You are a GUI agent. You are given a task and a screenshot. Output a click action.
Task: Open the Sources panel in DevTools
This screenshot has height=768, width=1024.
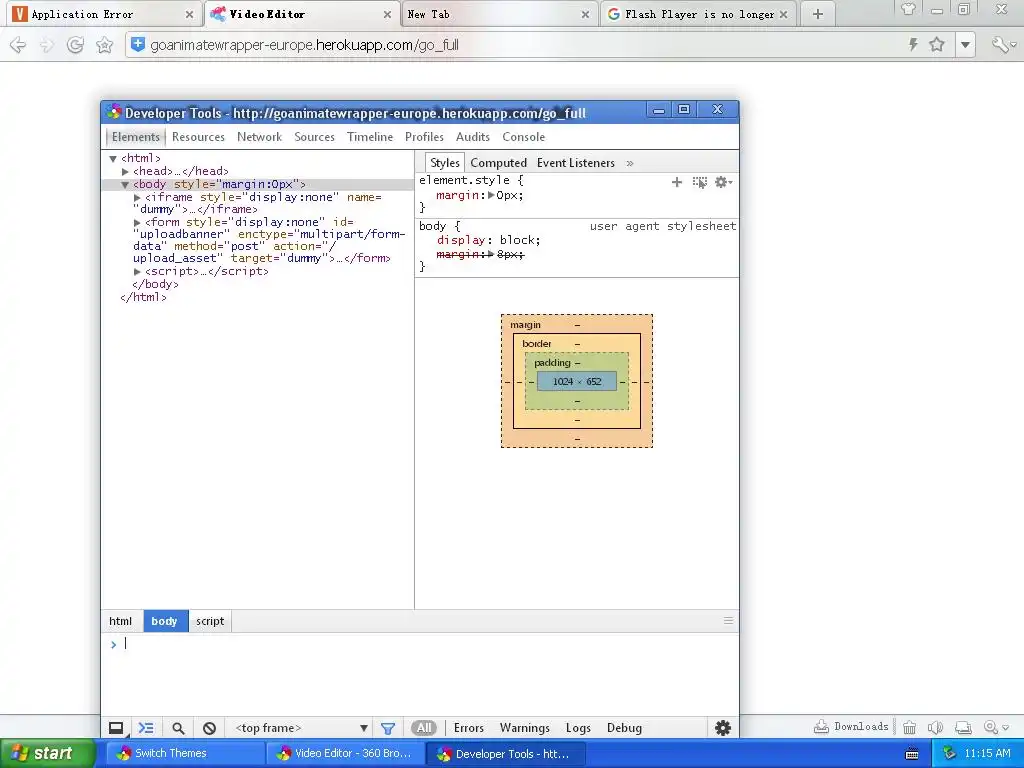(x=314, y=137)
